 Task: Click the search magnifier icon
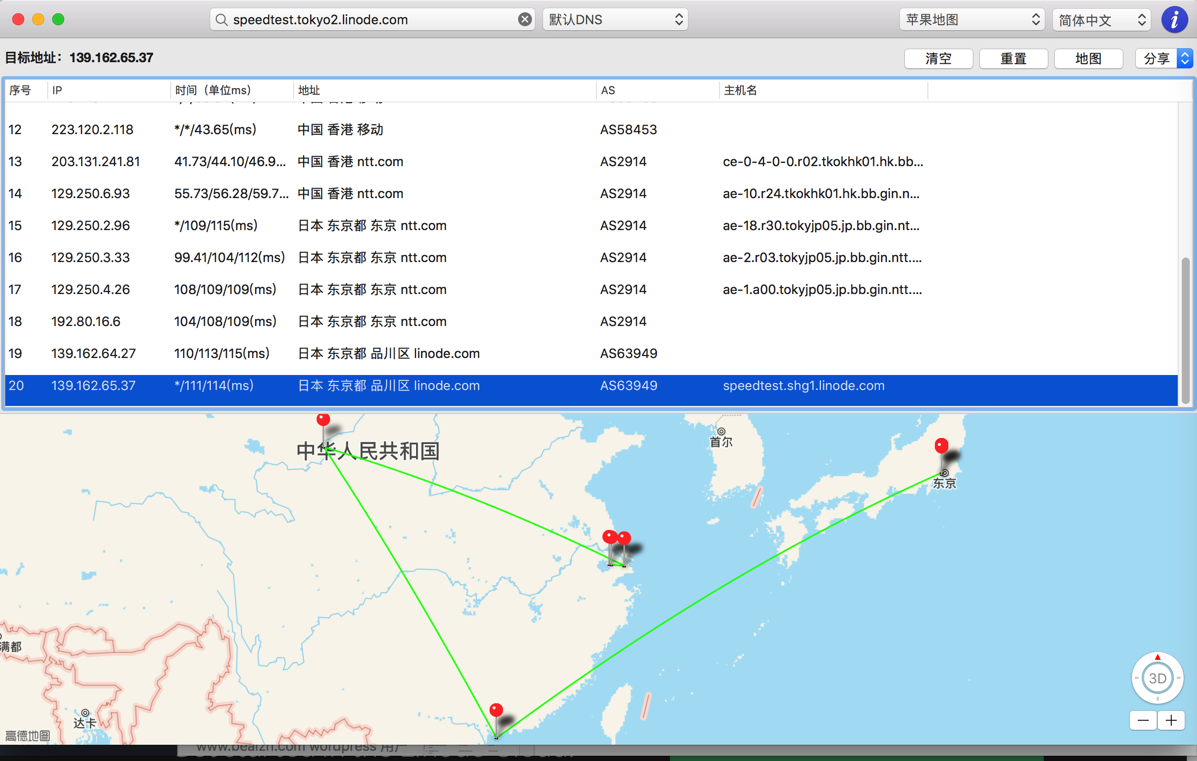click(x=221, y=20)
